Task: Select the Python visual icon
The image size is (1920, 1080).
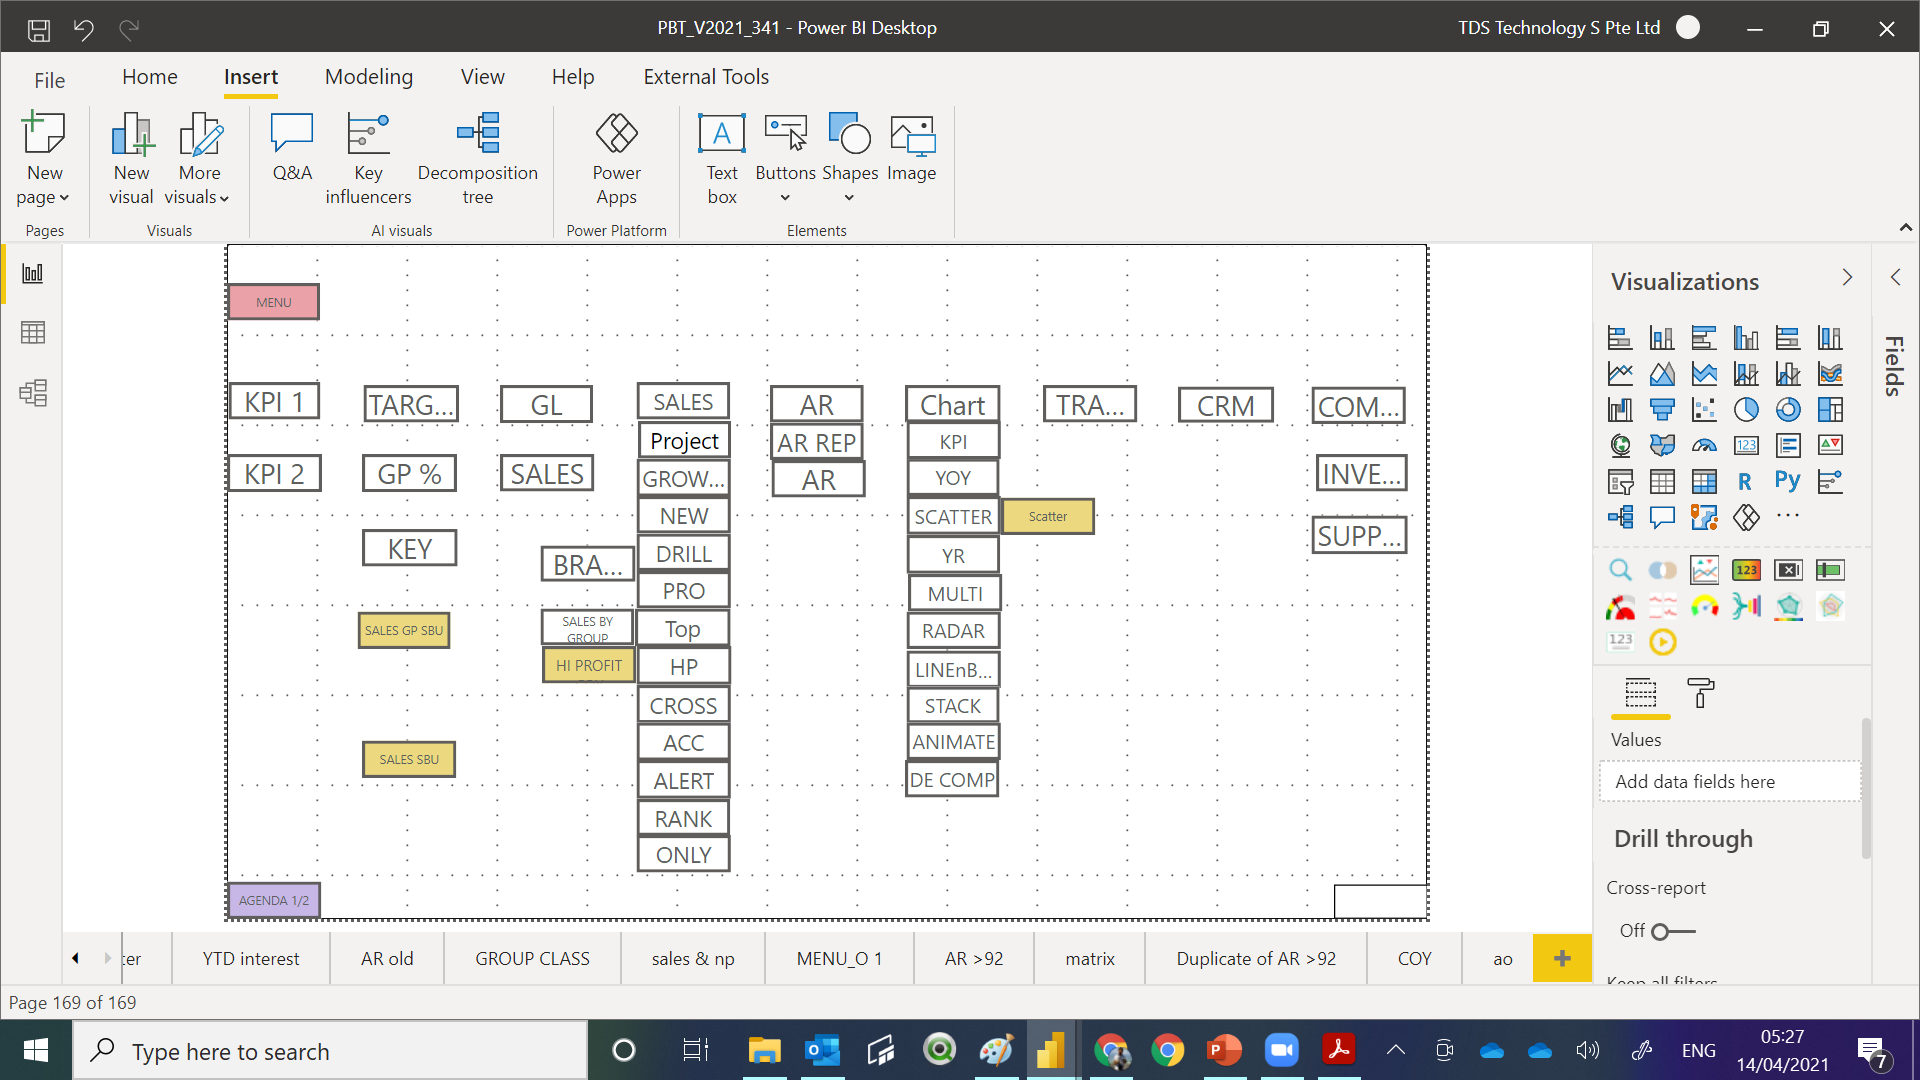Action: coord(1788,481)
